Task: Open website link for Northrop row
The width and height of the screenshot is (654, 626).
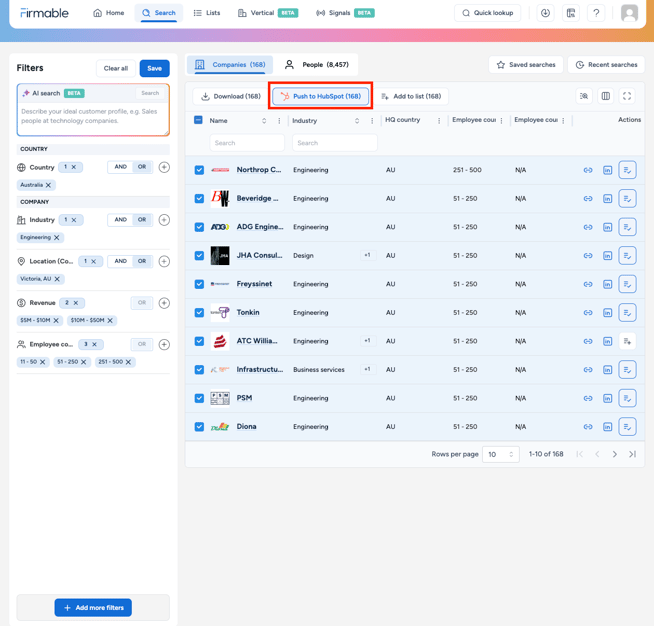Action: click(x=588, y=170)
